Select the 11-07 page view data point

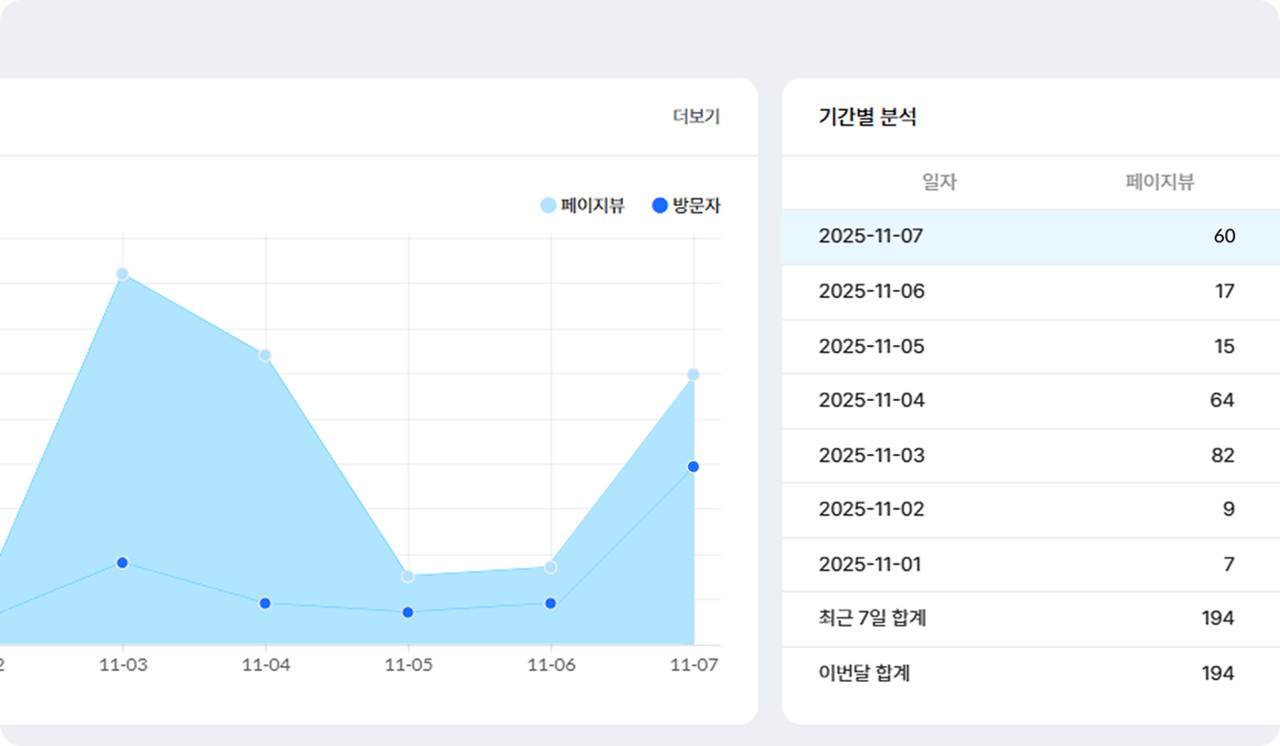693,375
